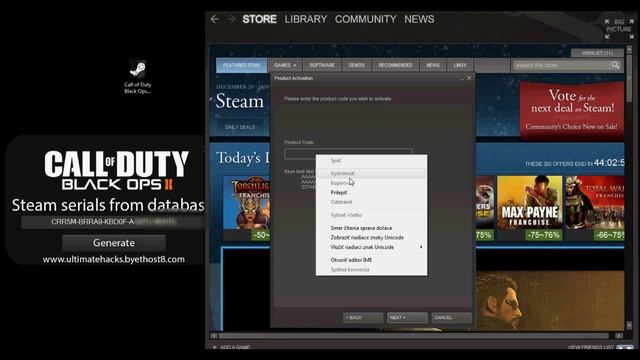Click the -75~76% Max Payne discount label
640x360 pixels.
544,235
